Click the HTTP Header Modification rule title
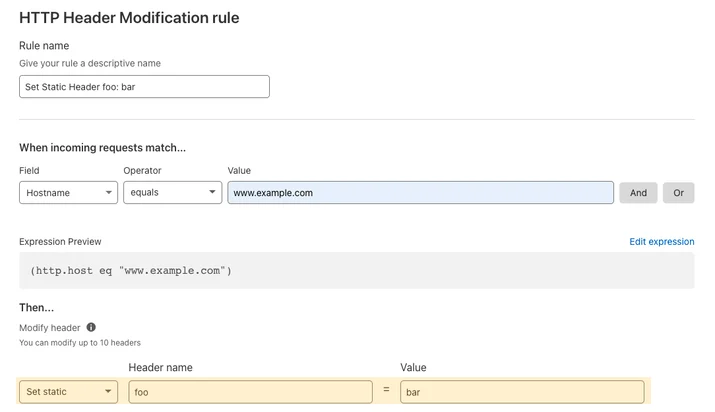Screen dimensions: 715x412 point(129,18)
